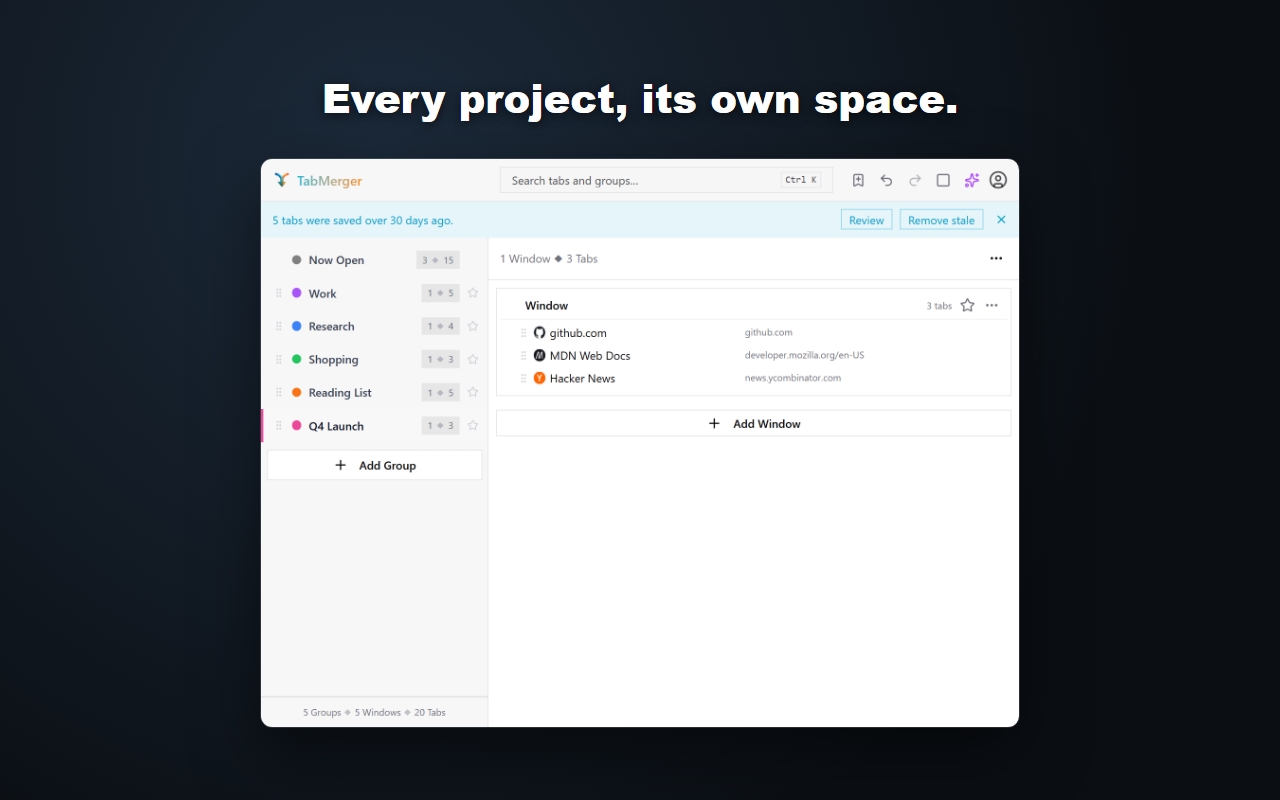Click the news.ycombinator.com URL
1280x800 pixels.
click(793, 379)
